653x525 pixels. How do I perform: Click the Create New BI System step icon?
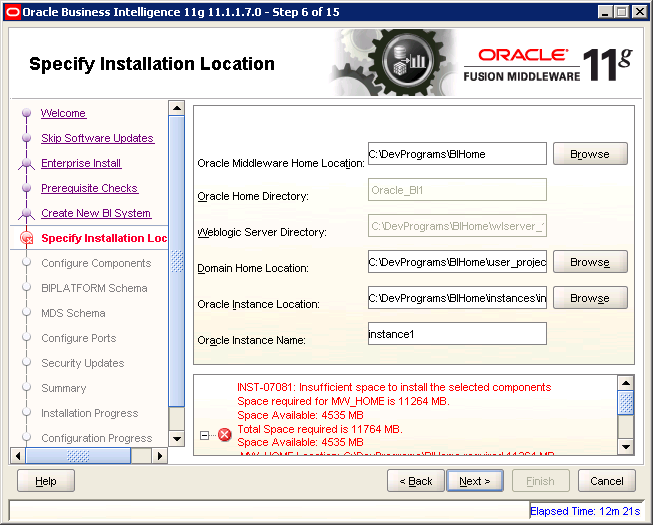(x=27, y=214)
